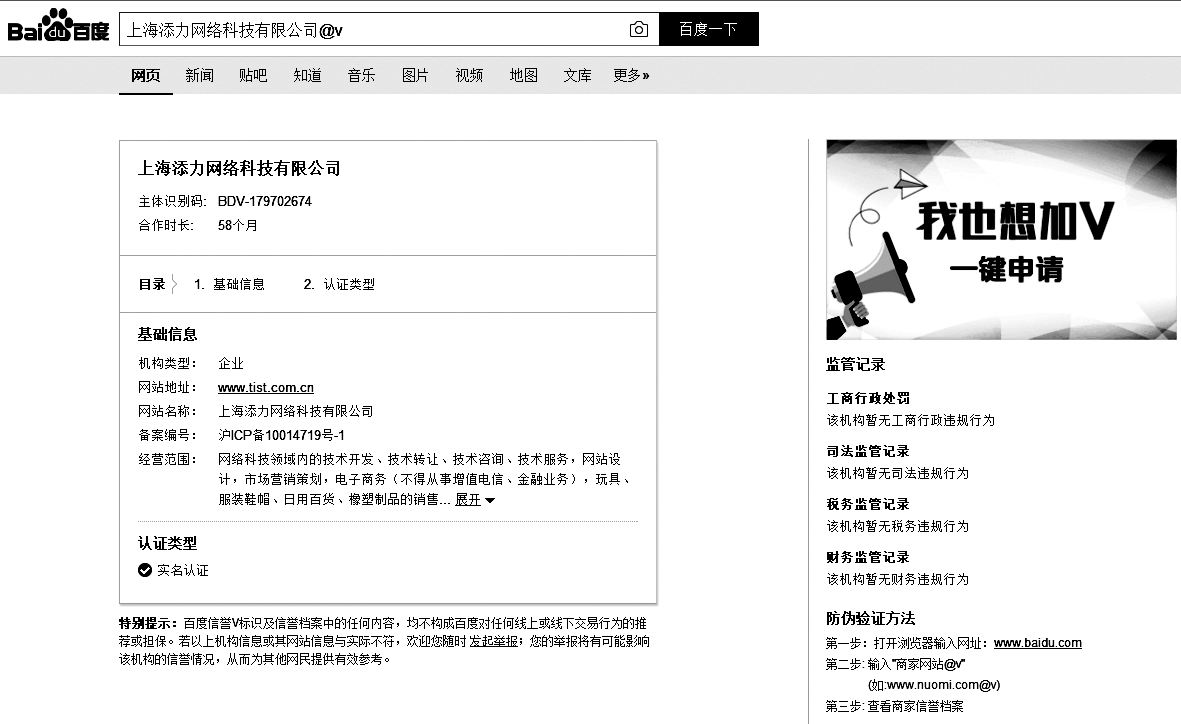Screen dimensions: 1181x724
Task: Select the 知道 tab
Action: 307,75
